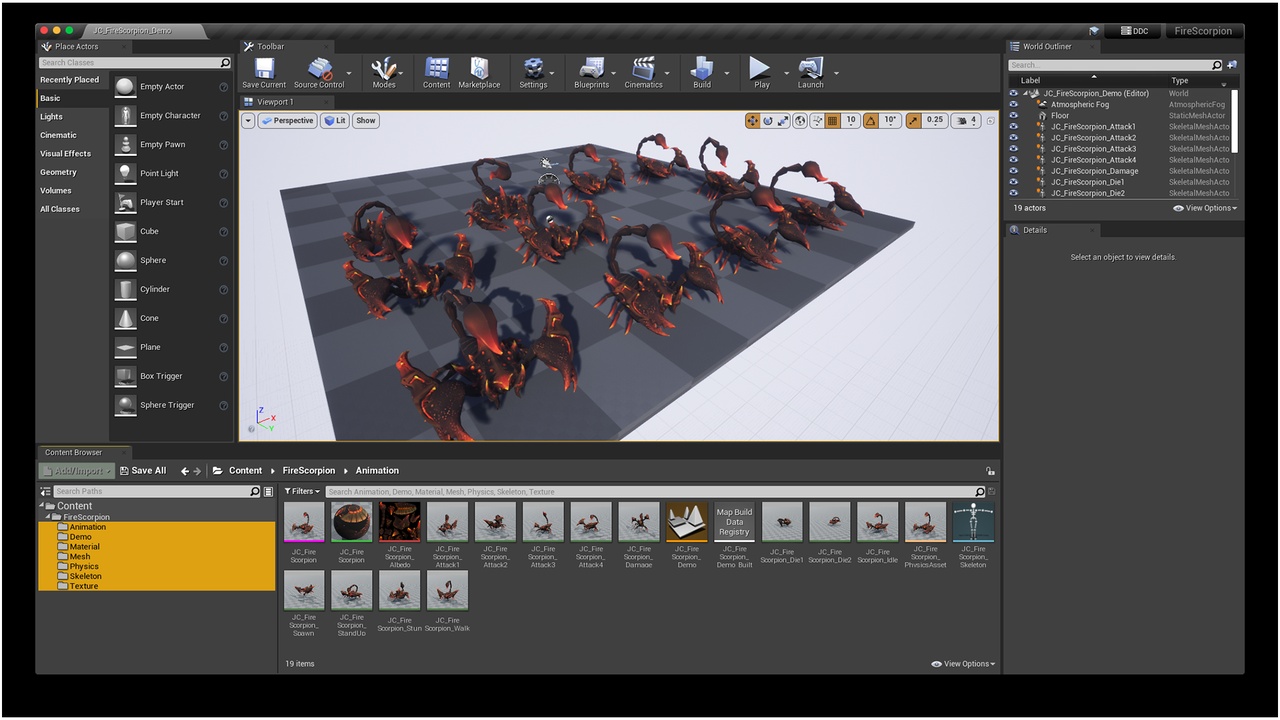This screenshot has width=1280, height=720.
Task: Toggle visibility of JC_FireScorpion_Die1
Action: (1014, 182)
